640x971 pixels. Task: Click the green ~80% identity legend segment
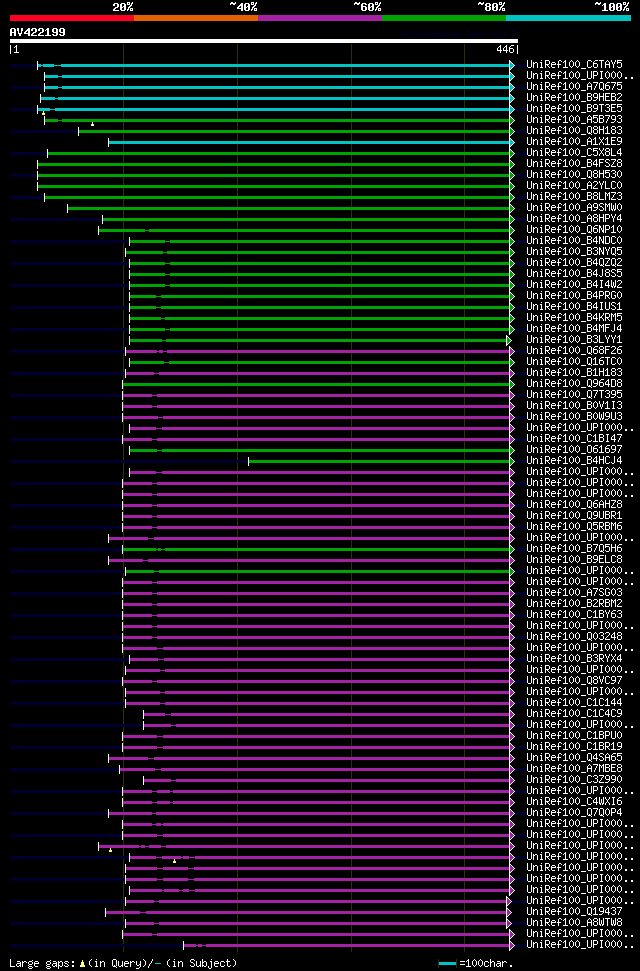click(x=444, y=18)
